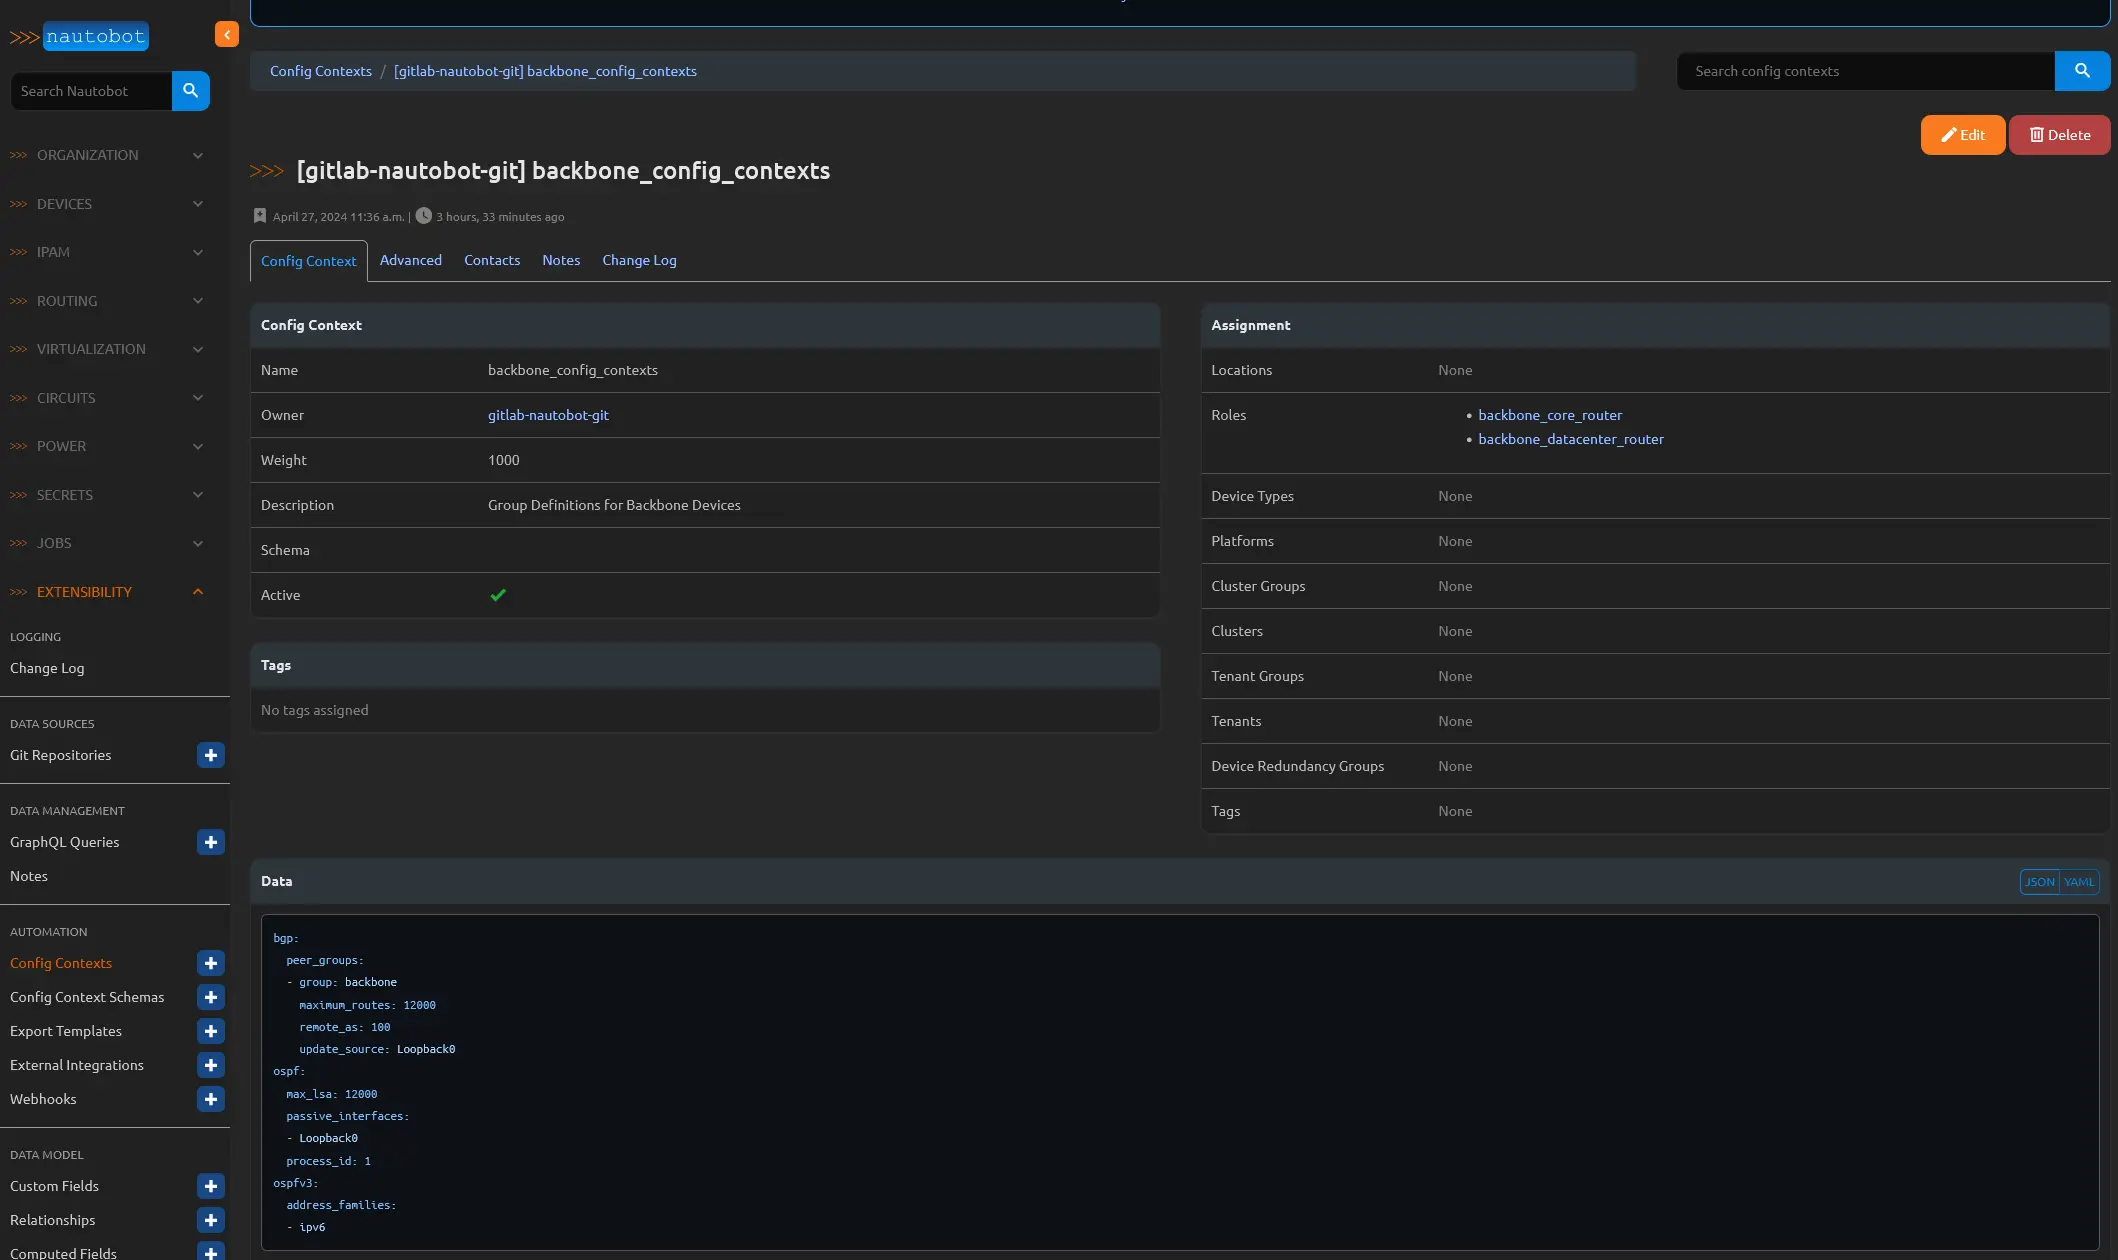Collapse the sidebar with orange arrow icon
Image resolution: width=2118 pixels, height=1260 pixels.
tap(227, 35)
